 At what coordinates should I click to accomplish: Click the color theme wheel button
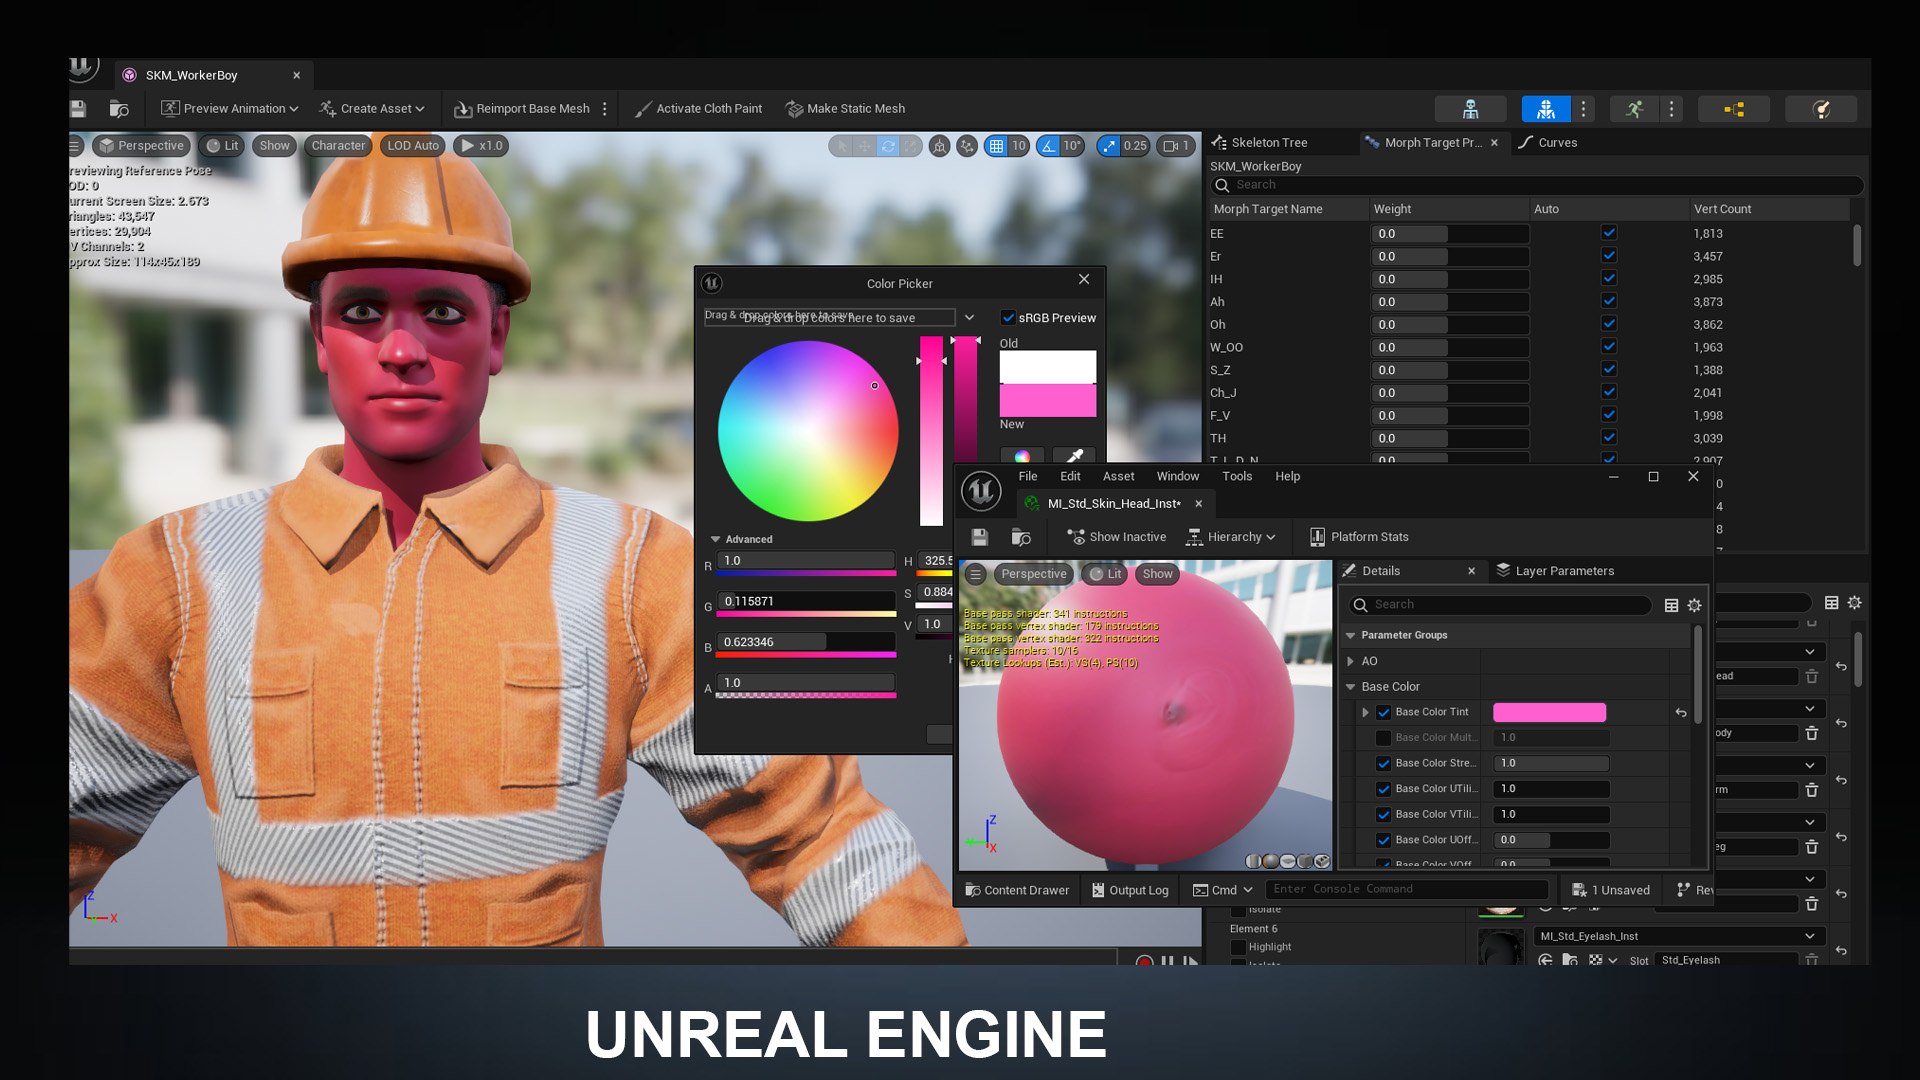coord(1022,456)
